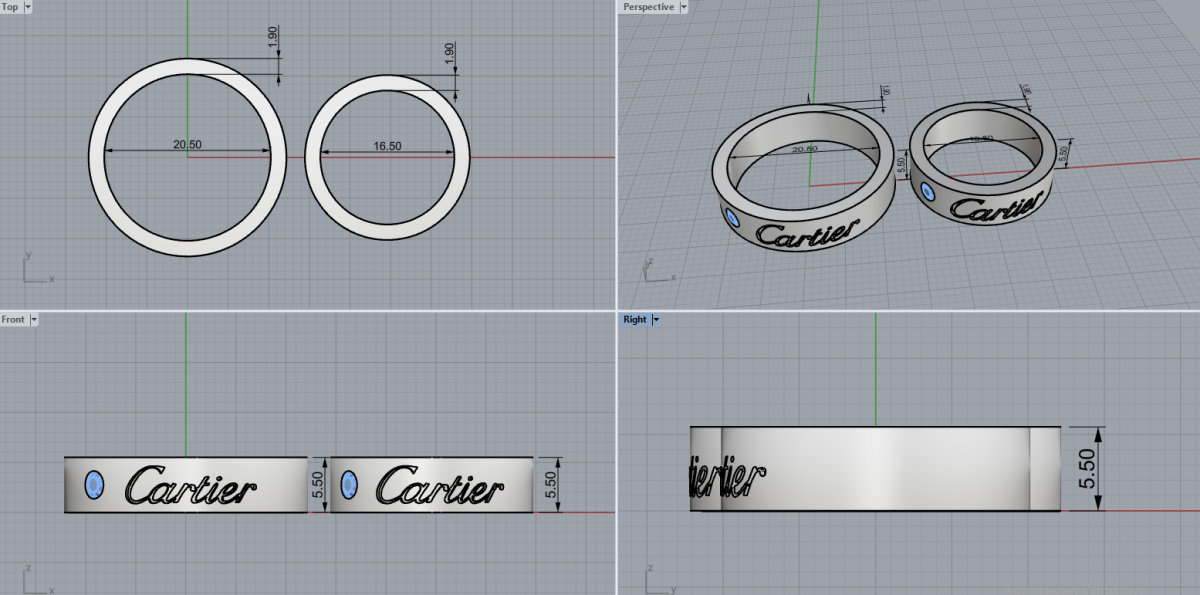Pick the Cartier engraving on the left ring in Front view
The image size is (1200, 595).
click(190, 486)
